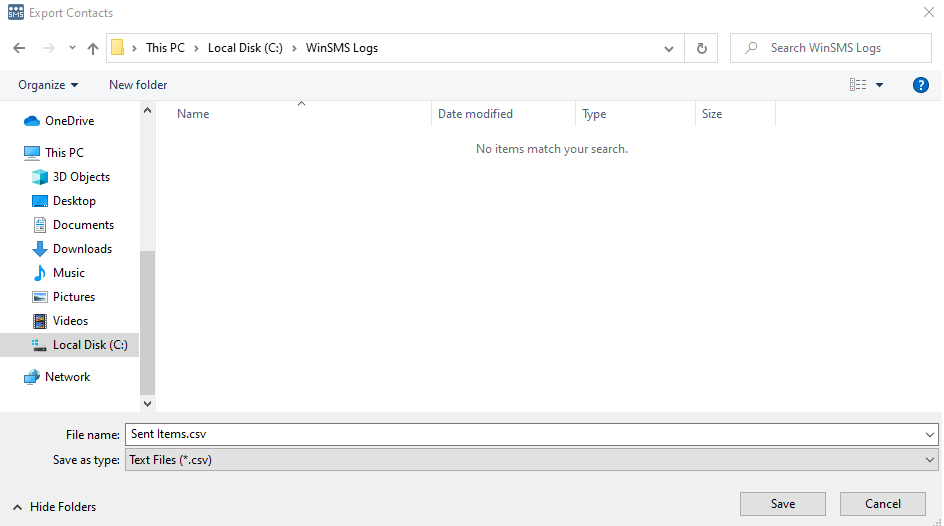Click the Network icon in sidebar
This screenshot has height=526, width=944.
32,377
